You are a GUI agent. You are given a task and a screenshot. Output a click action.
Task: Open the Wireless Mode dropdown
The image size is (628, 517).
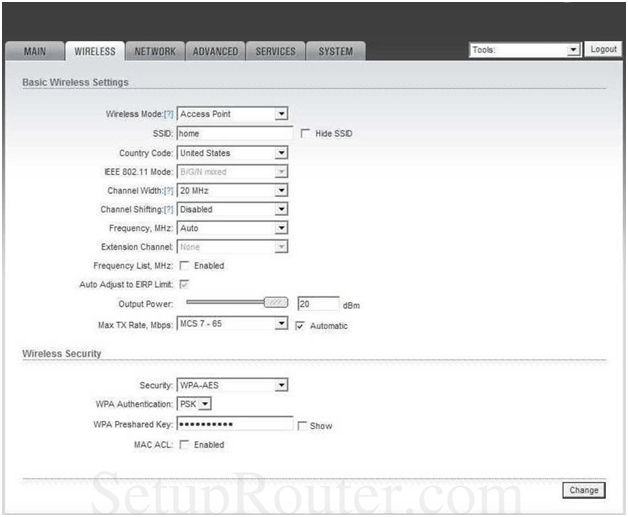click(x=232, y=114)
